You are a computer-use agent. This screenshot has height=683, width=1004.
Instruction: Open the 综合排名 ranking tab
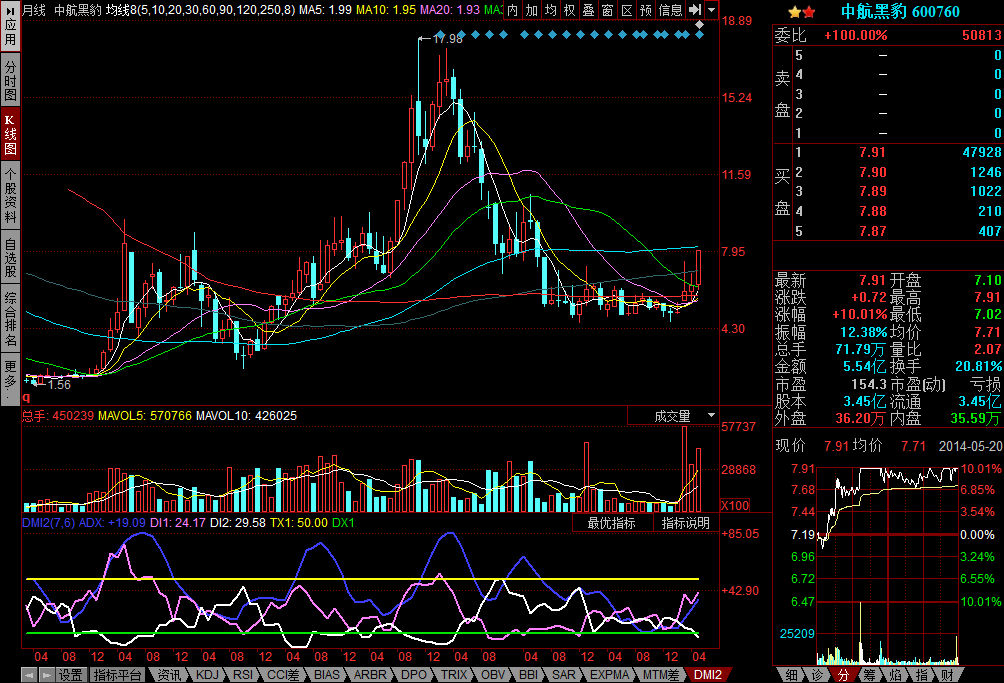tap(10, 319)
